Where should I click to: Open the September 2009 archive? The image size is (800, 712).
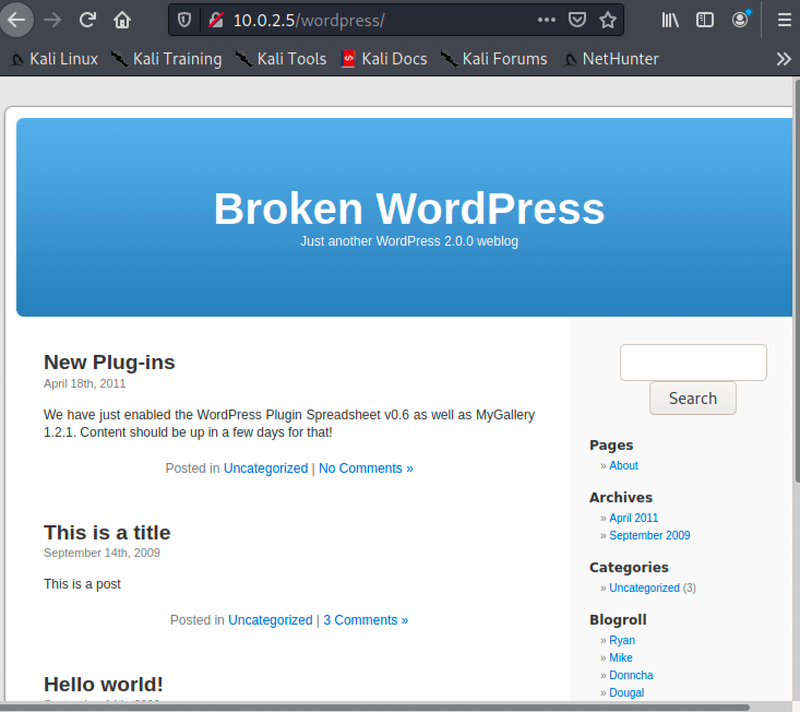coord(649,536)
